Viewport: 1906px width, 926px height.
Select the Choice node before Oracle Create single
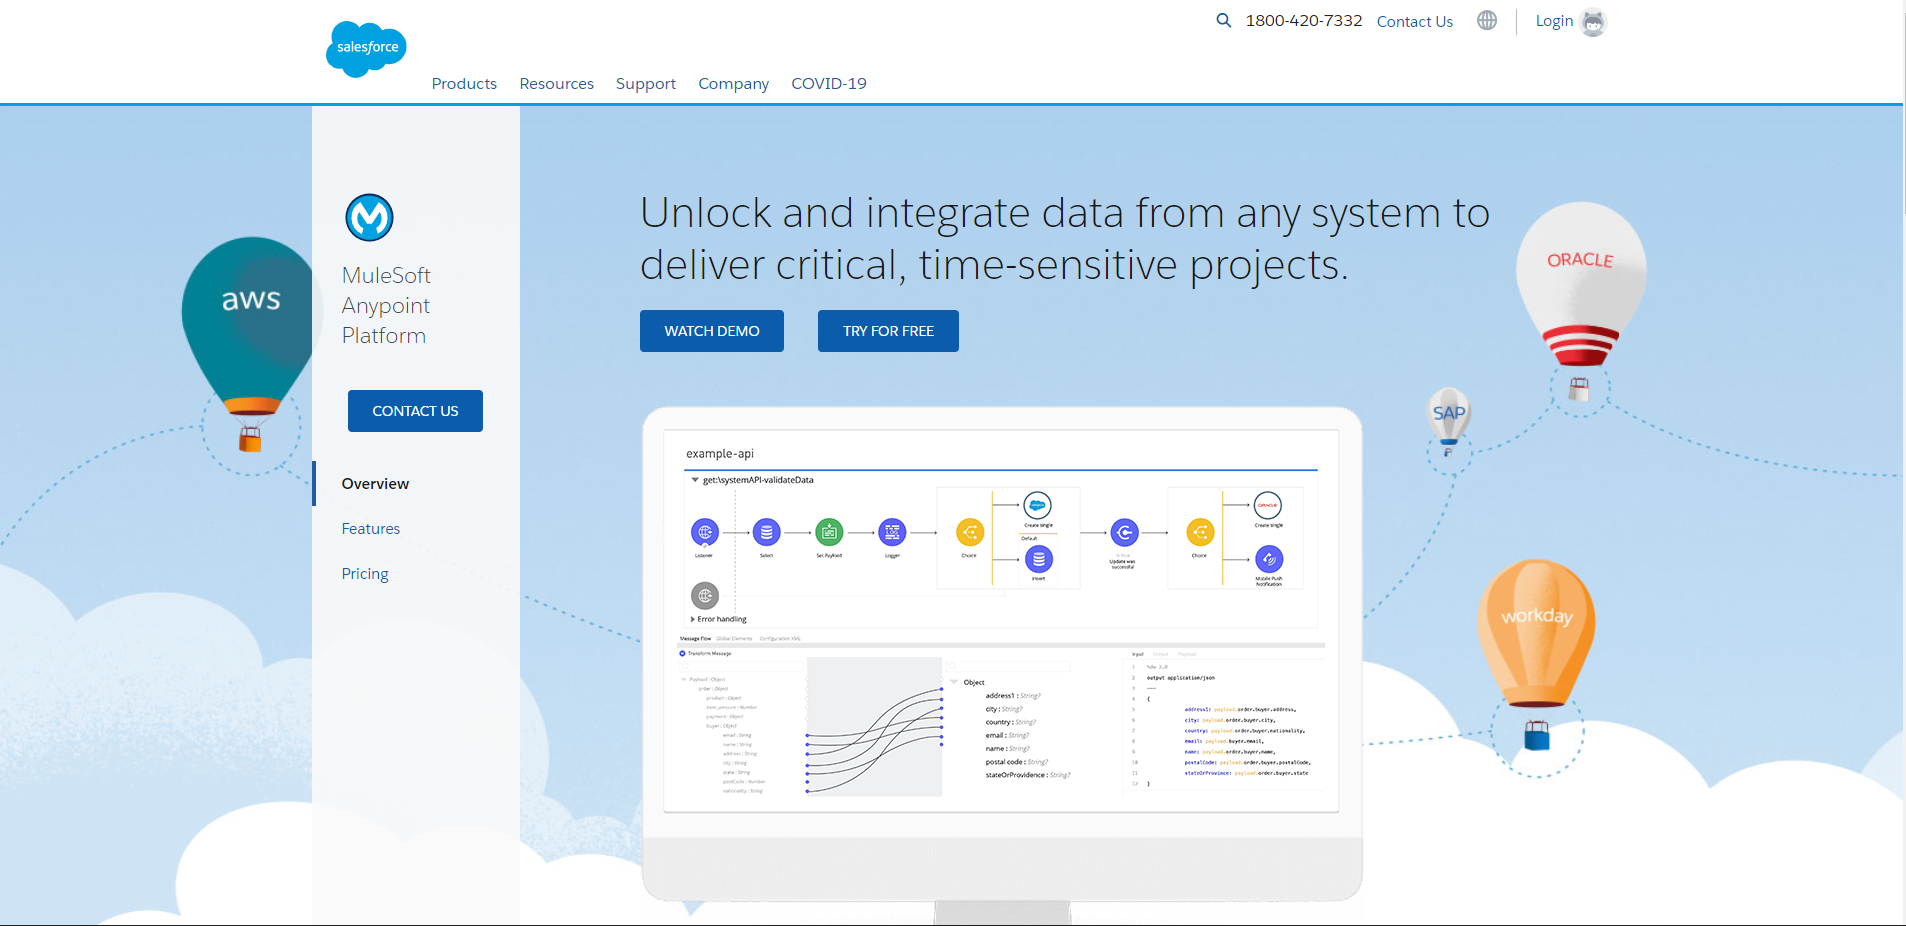pyautogui.click(x=1200, y=532)
